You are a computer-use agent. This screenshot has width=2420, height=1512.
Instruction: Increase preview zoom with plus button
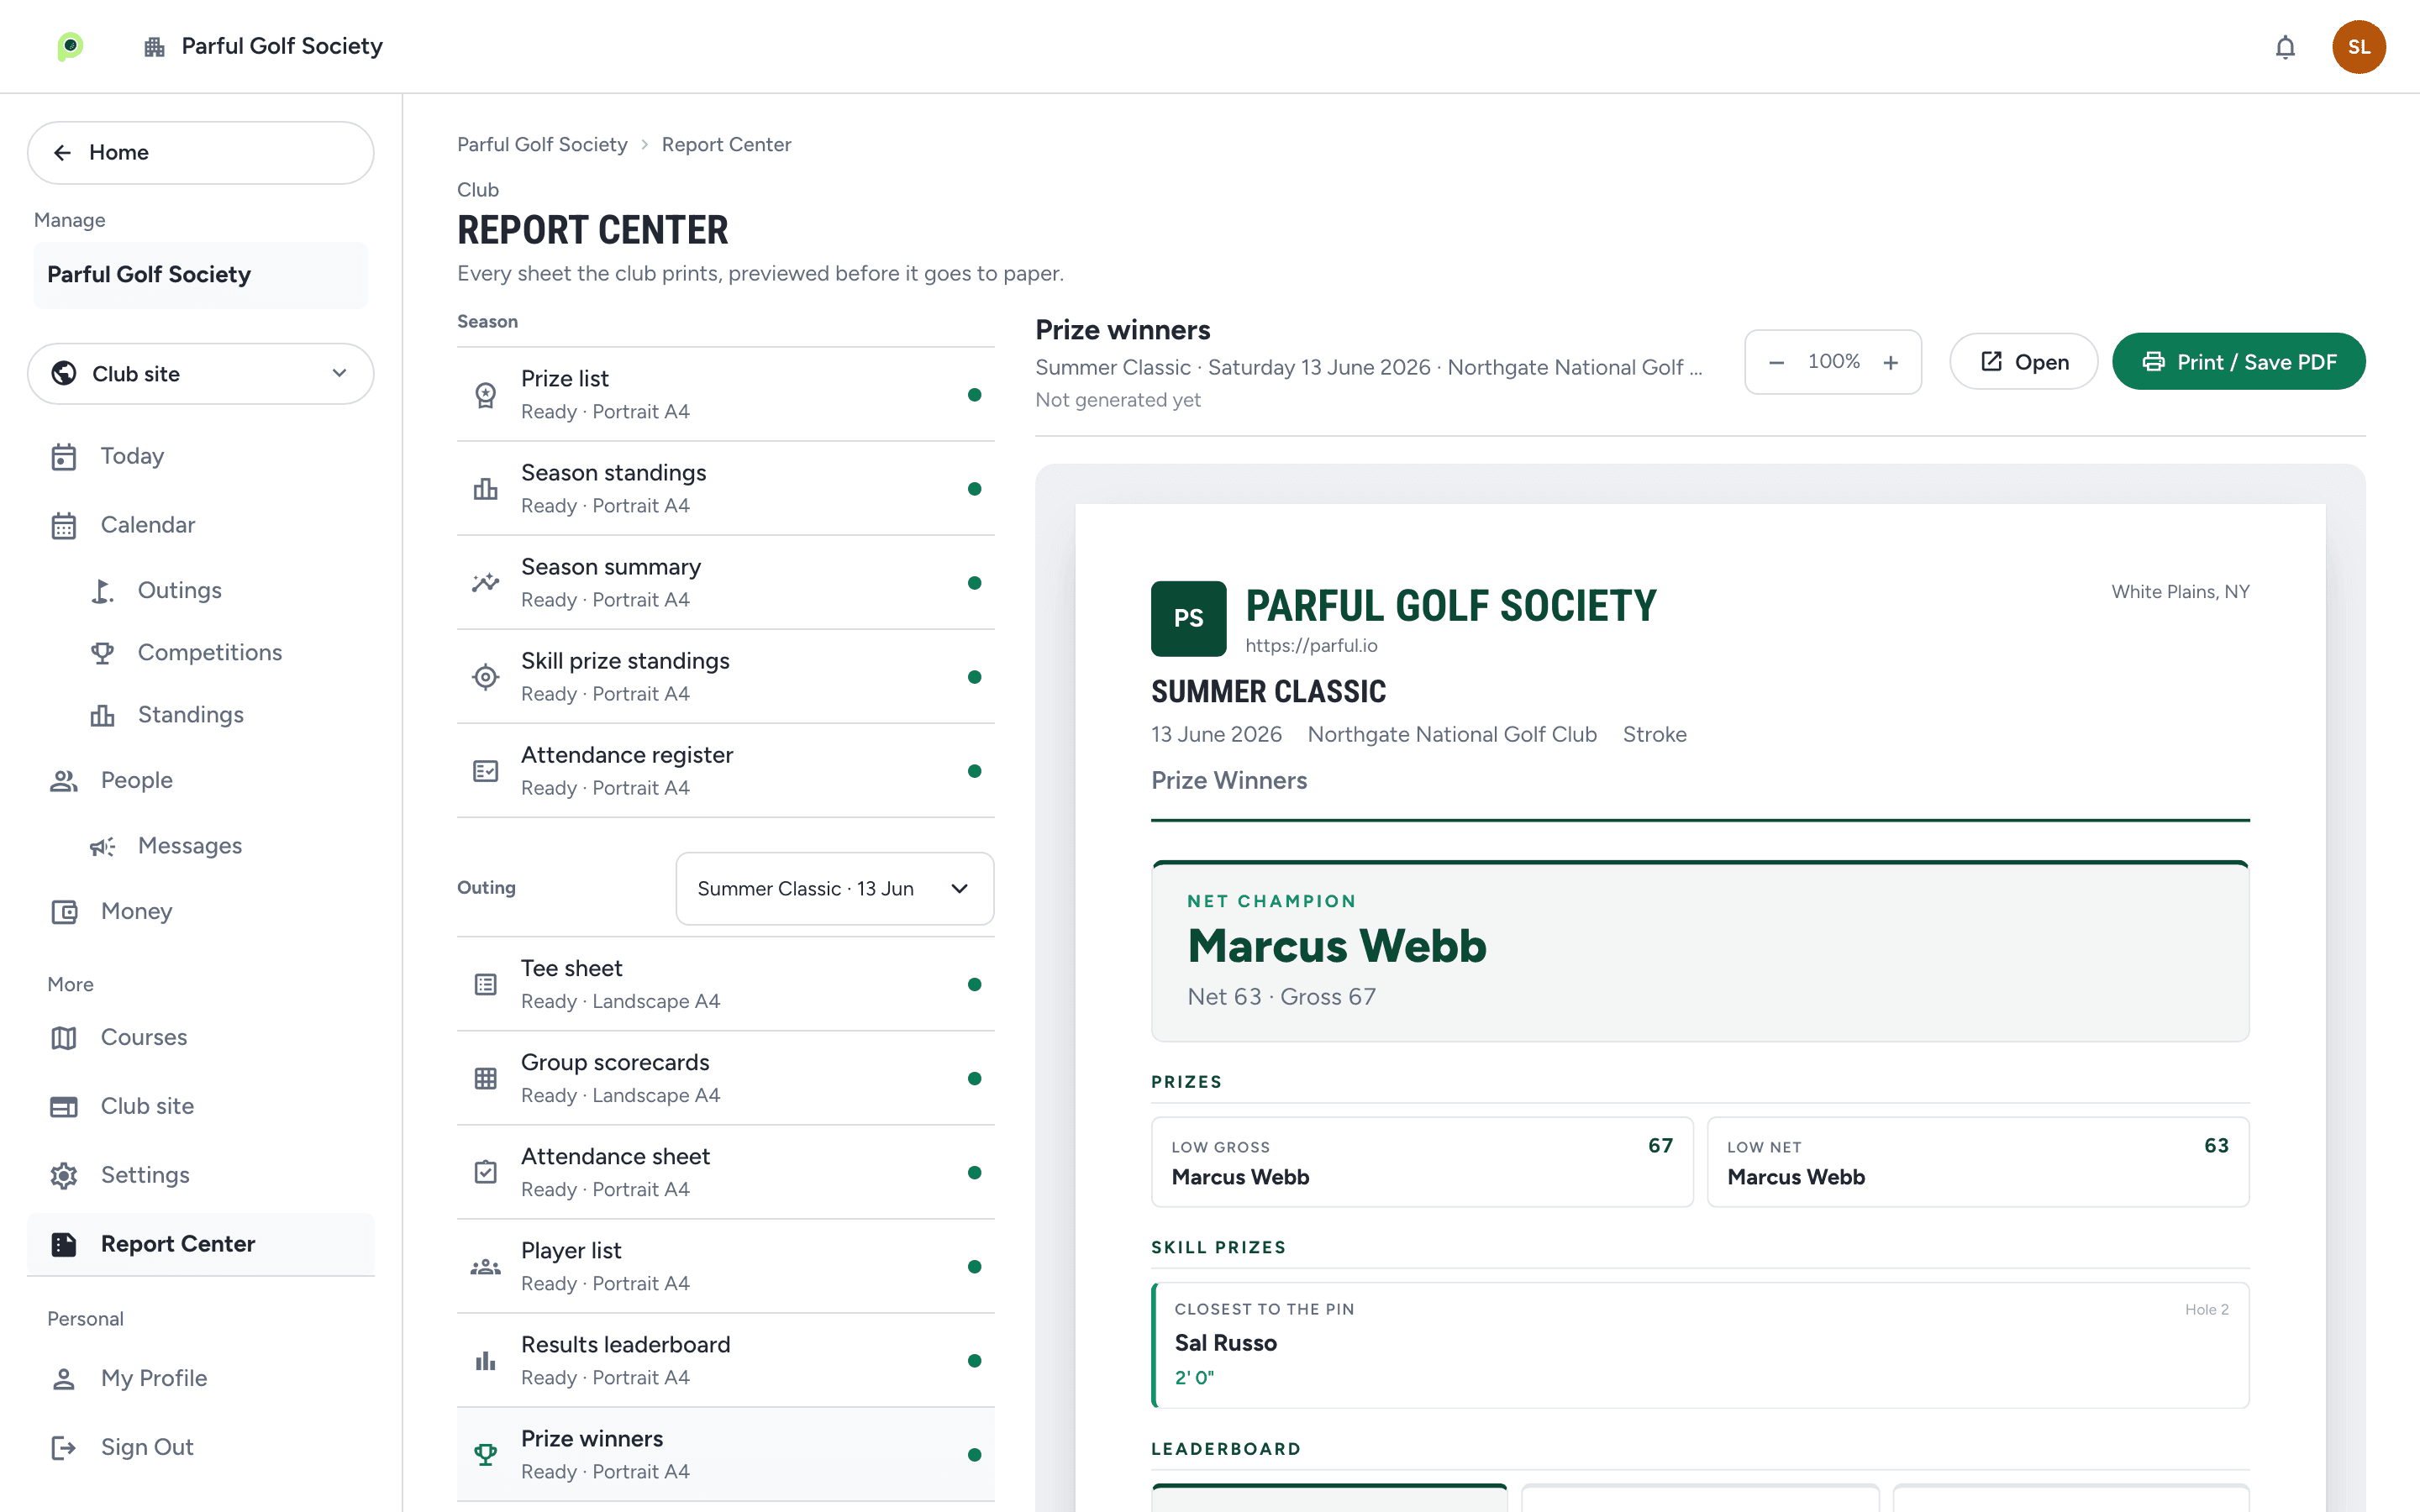pos(1890,362)
